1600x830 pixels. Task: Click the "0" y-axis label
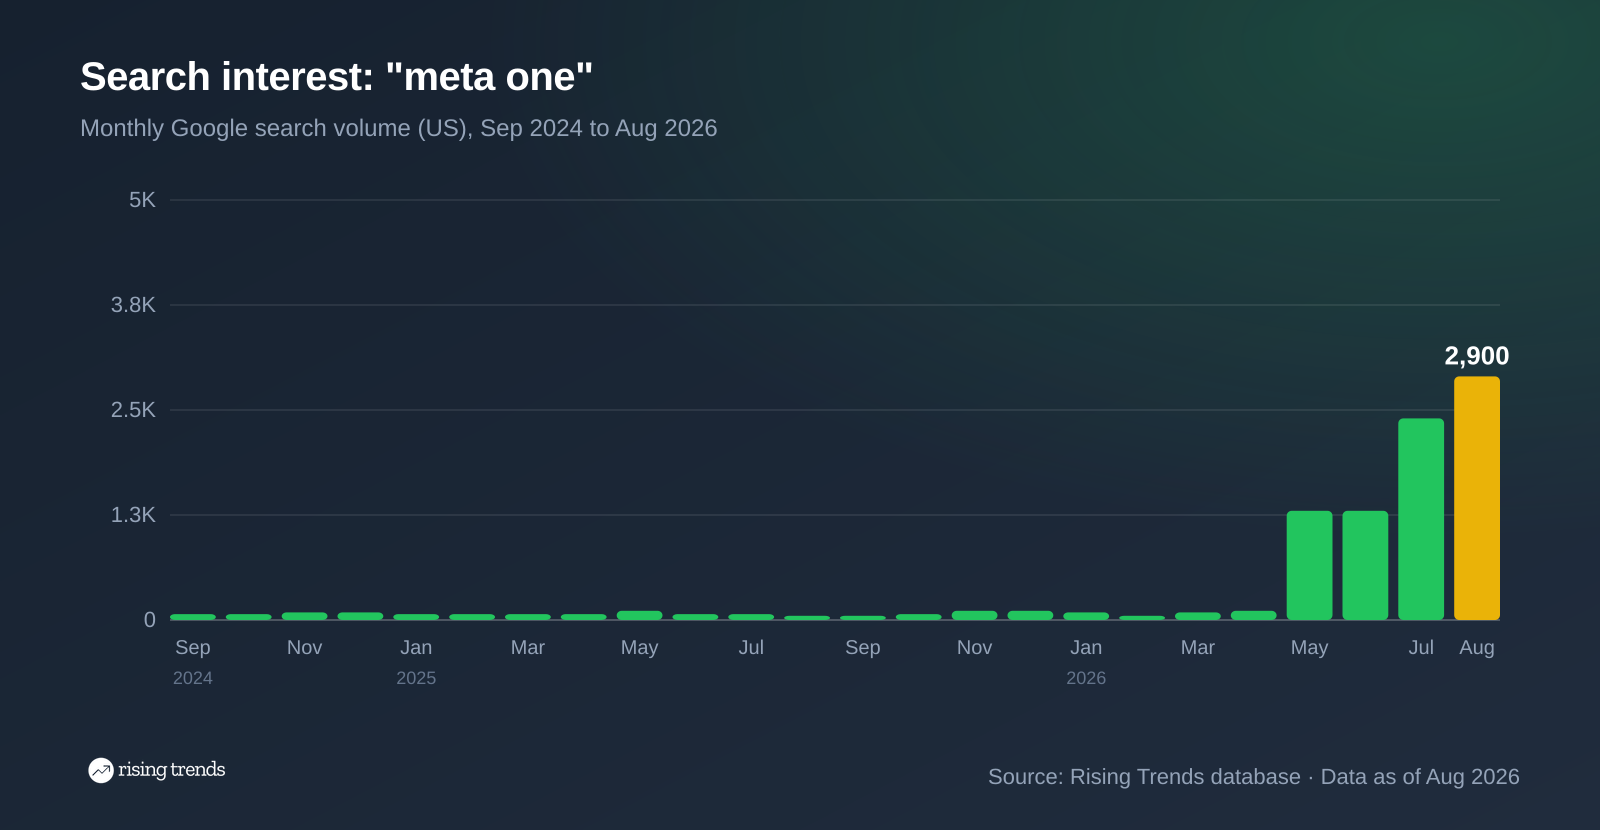point(150,620)
